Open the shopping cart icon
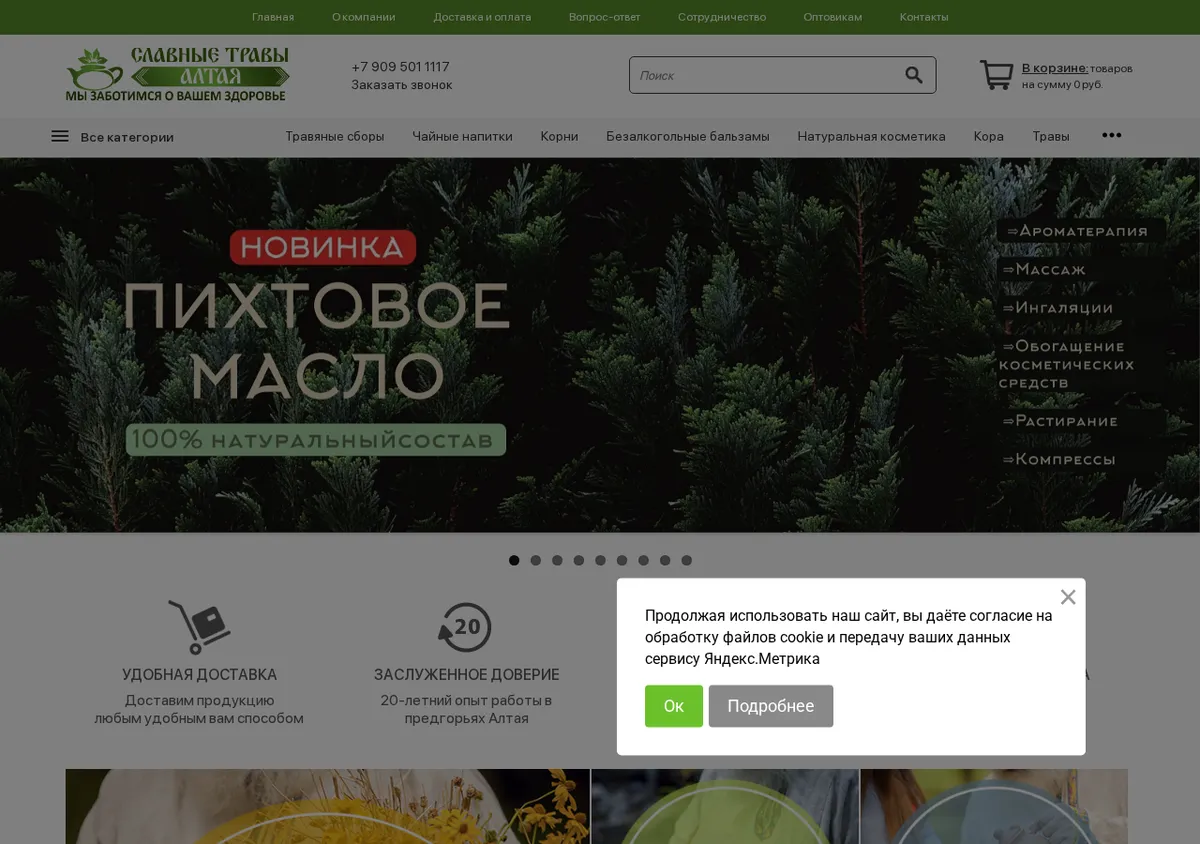This screenshot has width=1200, height=844. 996,75
